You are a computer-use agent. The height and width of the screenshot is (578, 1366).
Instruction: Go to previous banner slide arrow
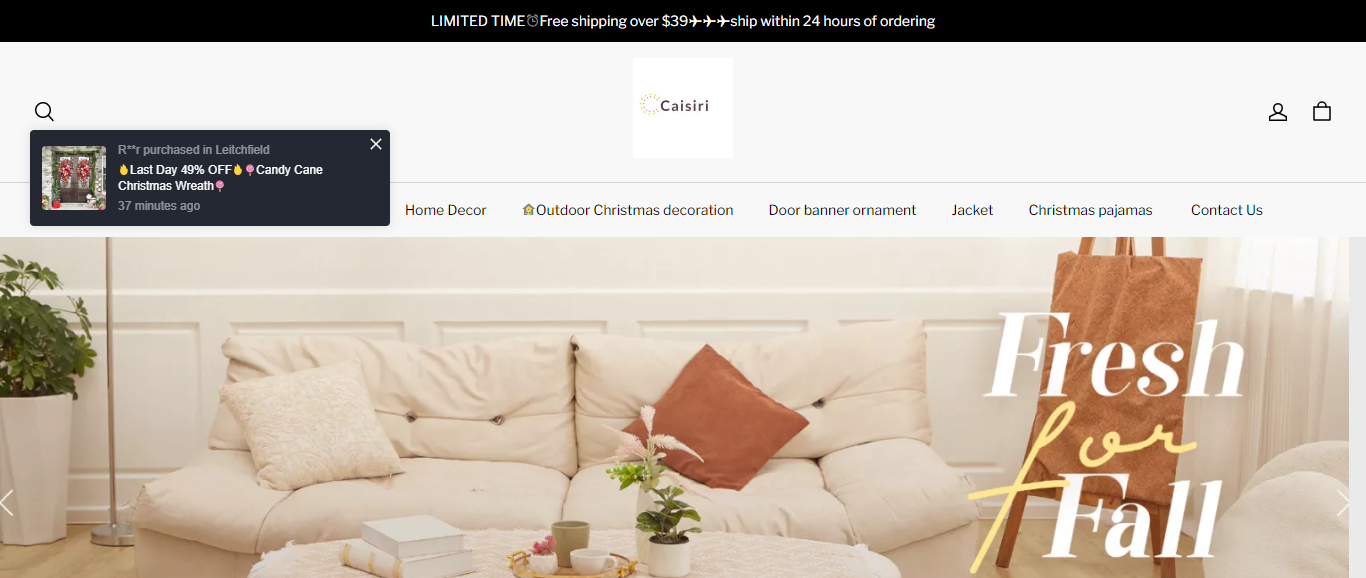[x=7, y=502]
